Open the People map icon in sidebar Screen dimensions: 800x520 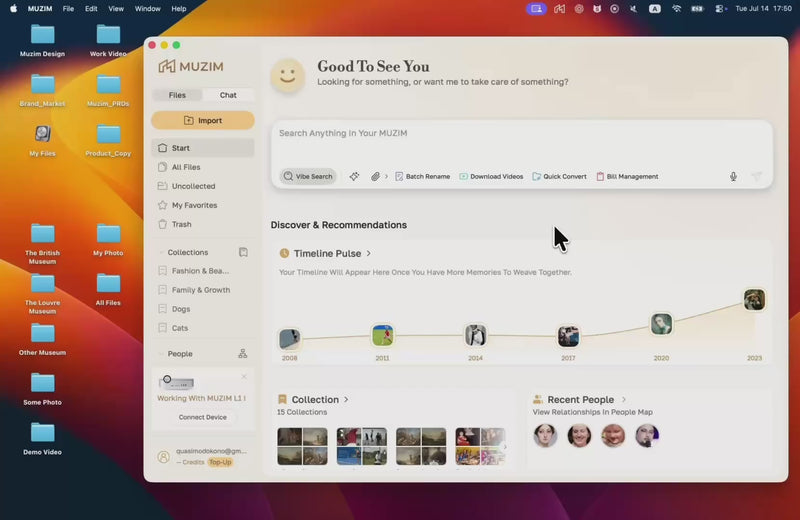coord(243,354)
